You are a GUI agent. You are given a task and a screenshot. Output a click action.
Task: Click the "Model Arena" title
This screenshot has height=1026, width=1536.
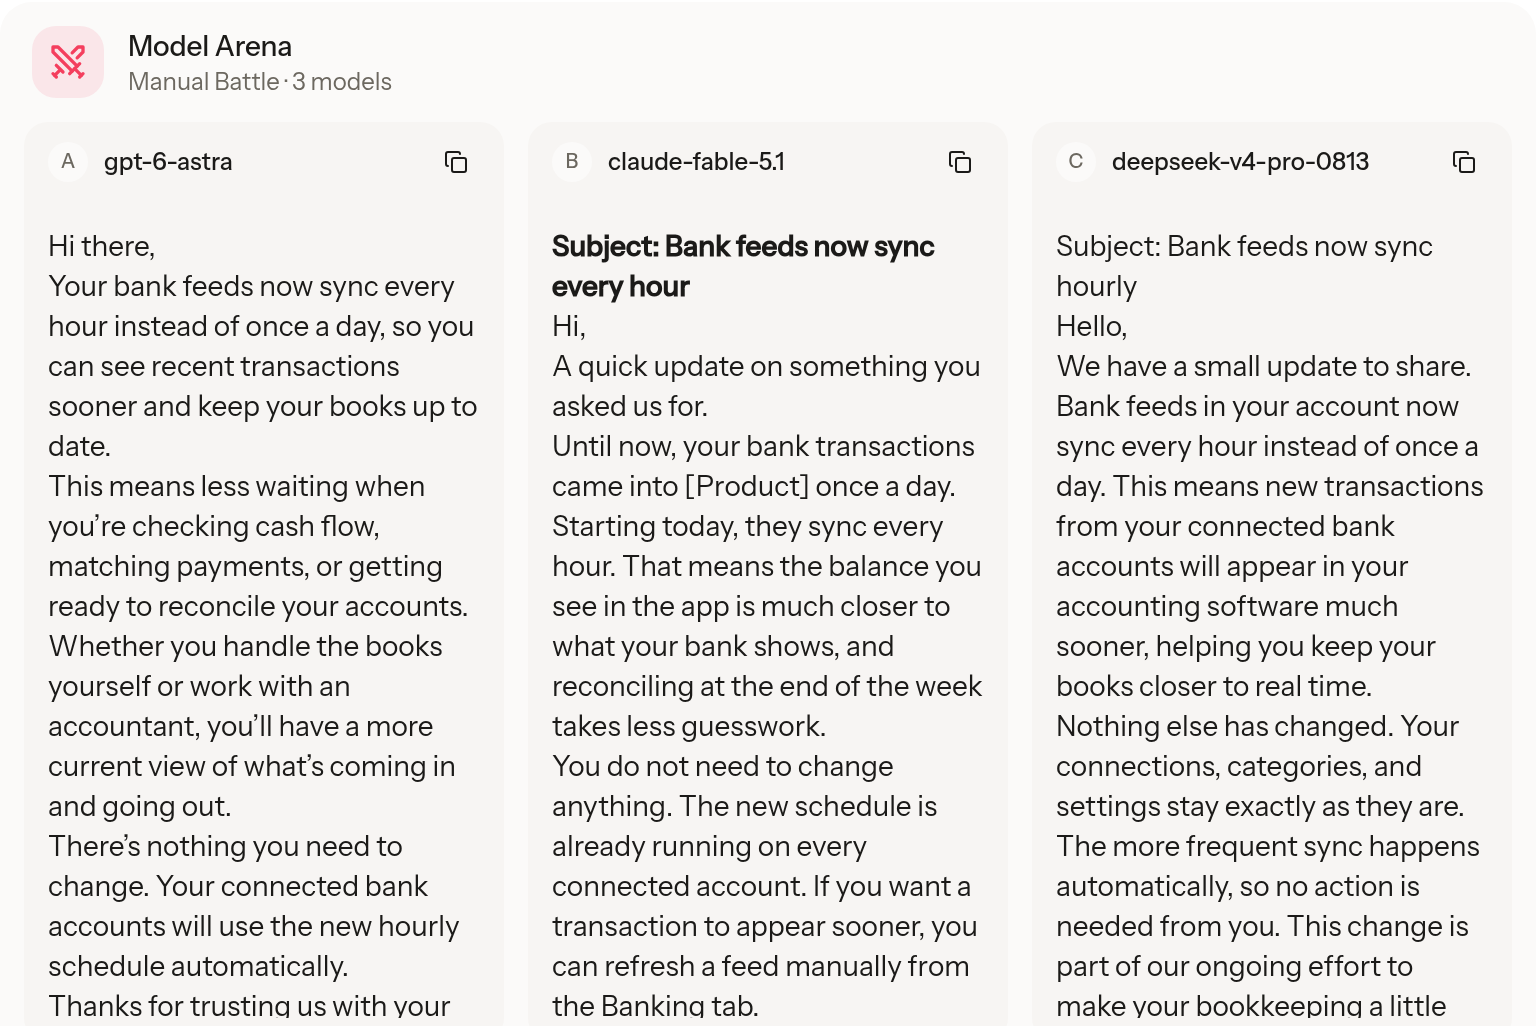[x=210, y=46]
